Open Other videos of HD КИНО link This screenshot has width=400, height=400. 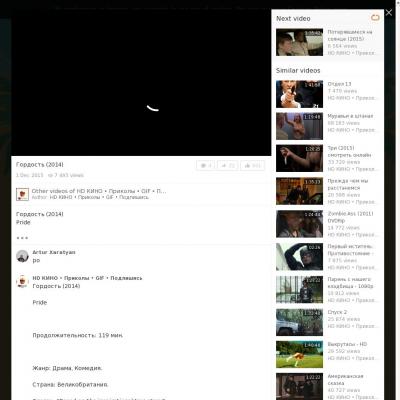pos(99,191)
